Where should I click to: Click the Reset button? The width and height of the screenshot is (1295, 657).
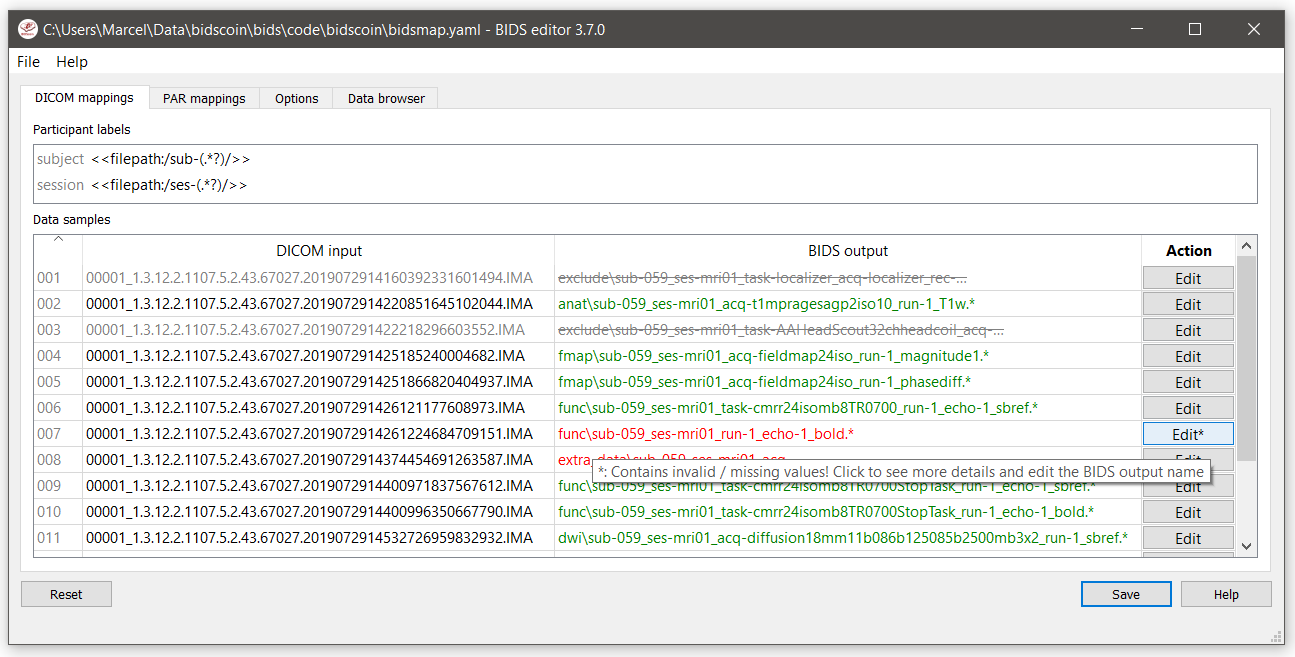point(66,594)
